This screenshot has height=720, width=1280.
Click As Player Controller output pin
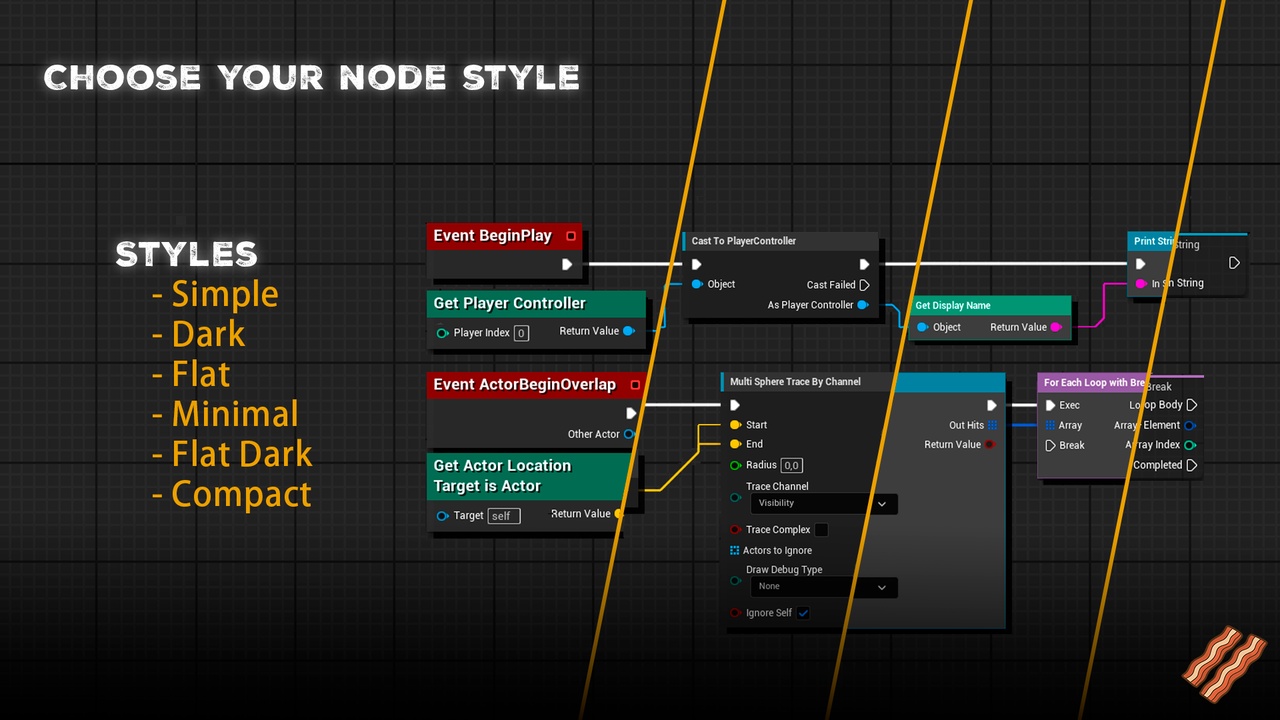862,305
